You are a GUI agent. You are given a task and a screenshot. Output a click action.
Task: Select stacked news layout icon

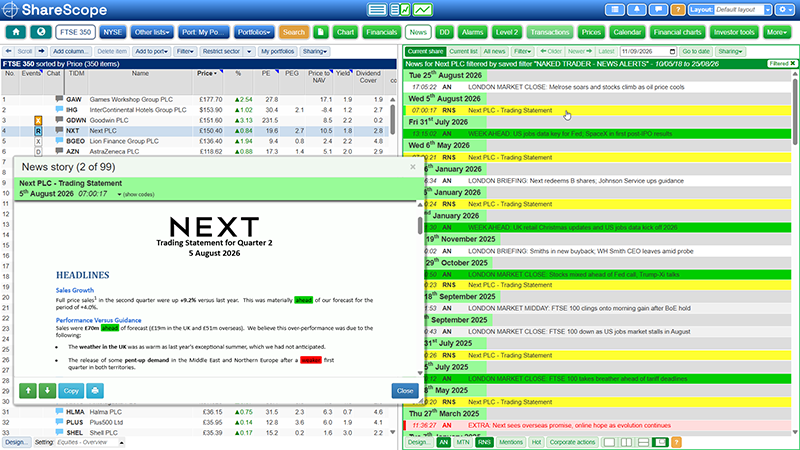pos(643,442)
